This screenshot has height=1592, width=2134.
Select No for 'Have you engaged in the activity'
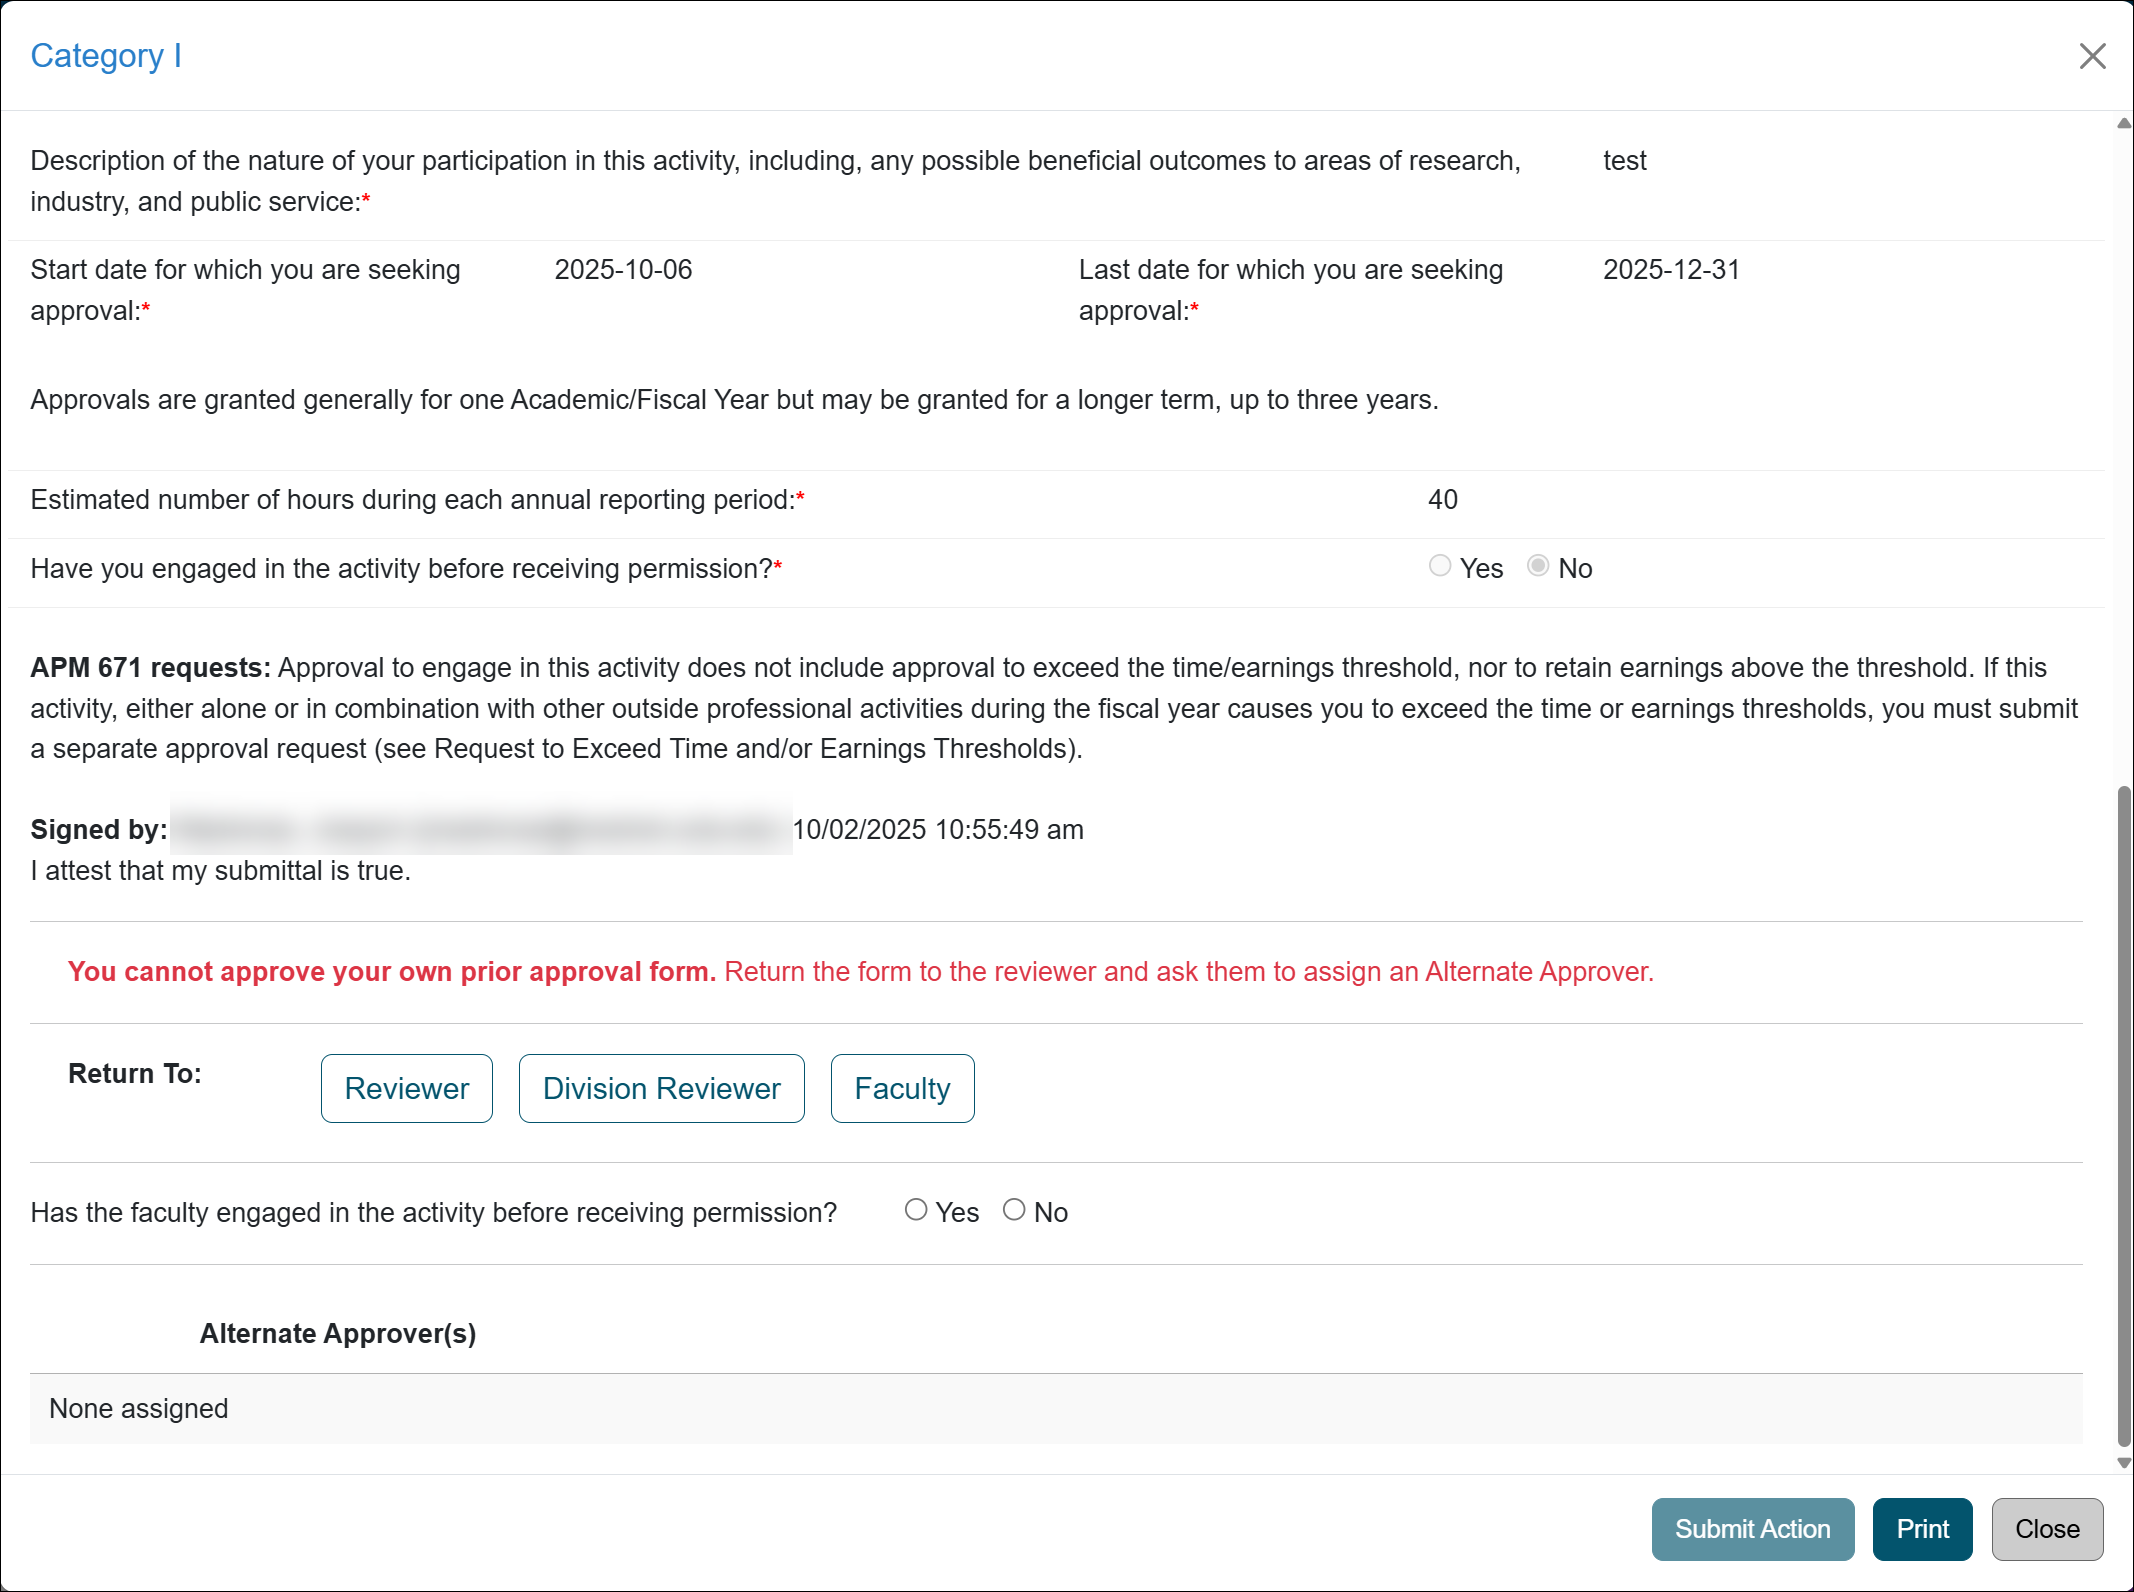click(1538, 567)
